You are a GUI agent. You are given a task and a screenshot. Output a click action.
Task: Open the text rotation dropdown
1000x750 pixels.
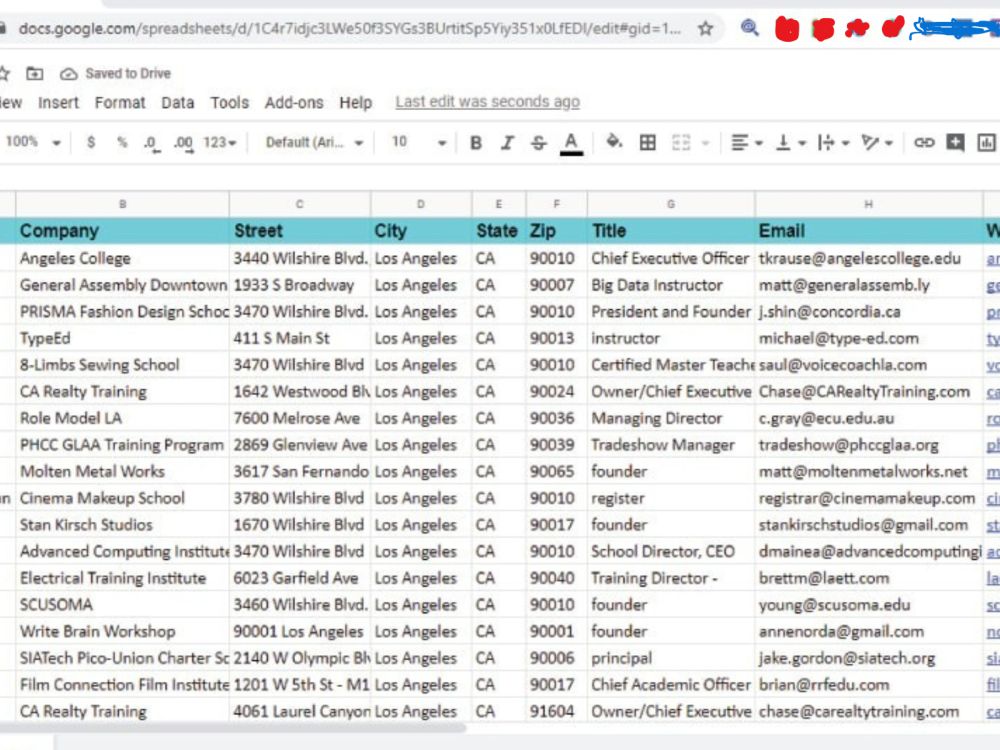coord(876,142)
